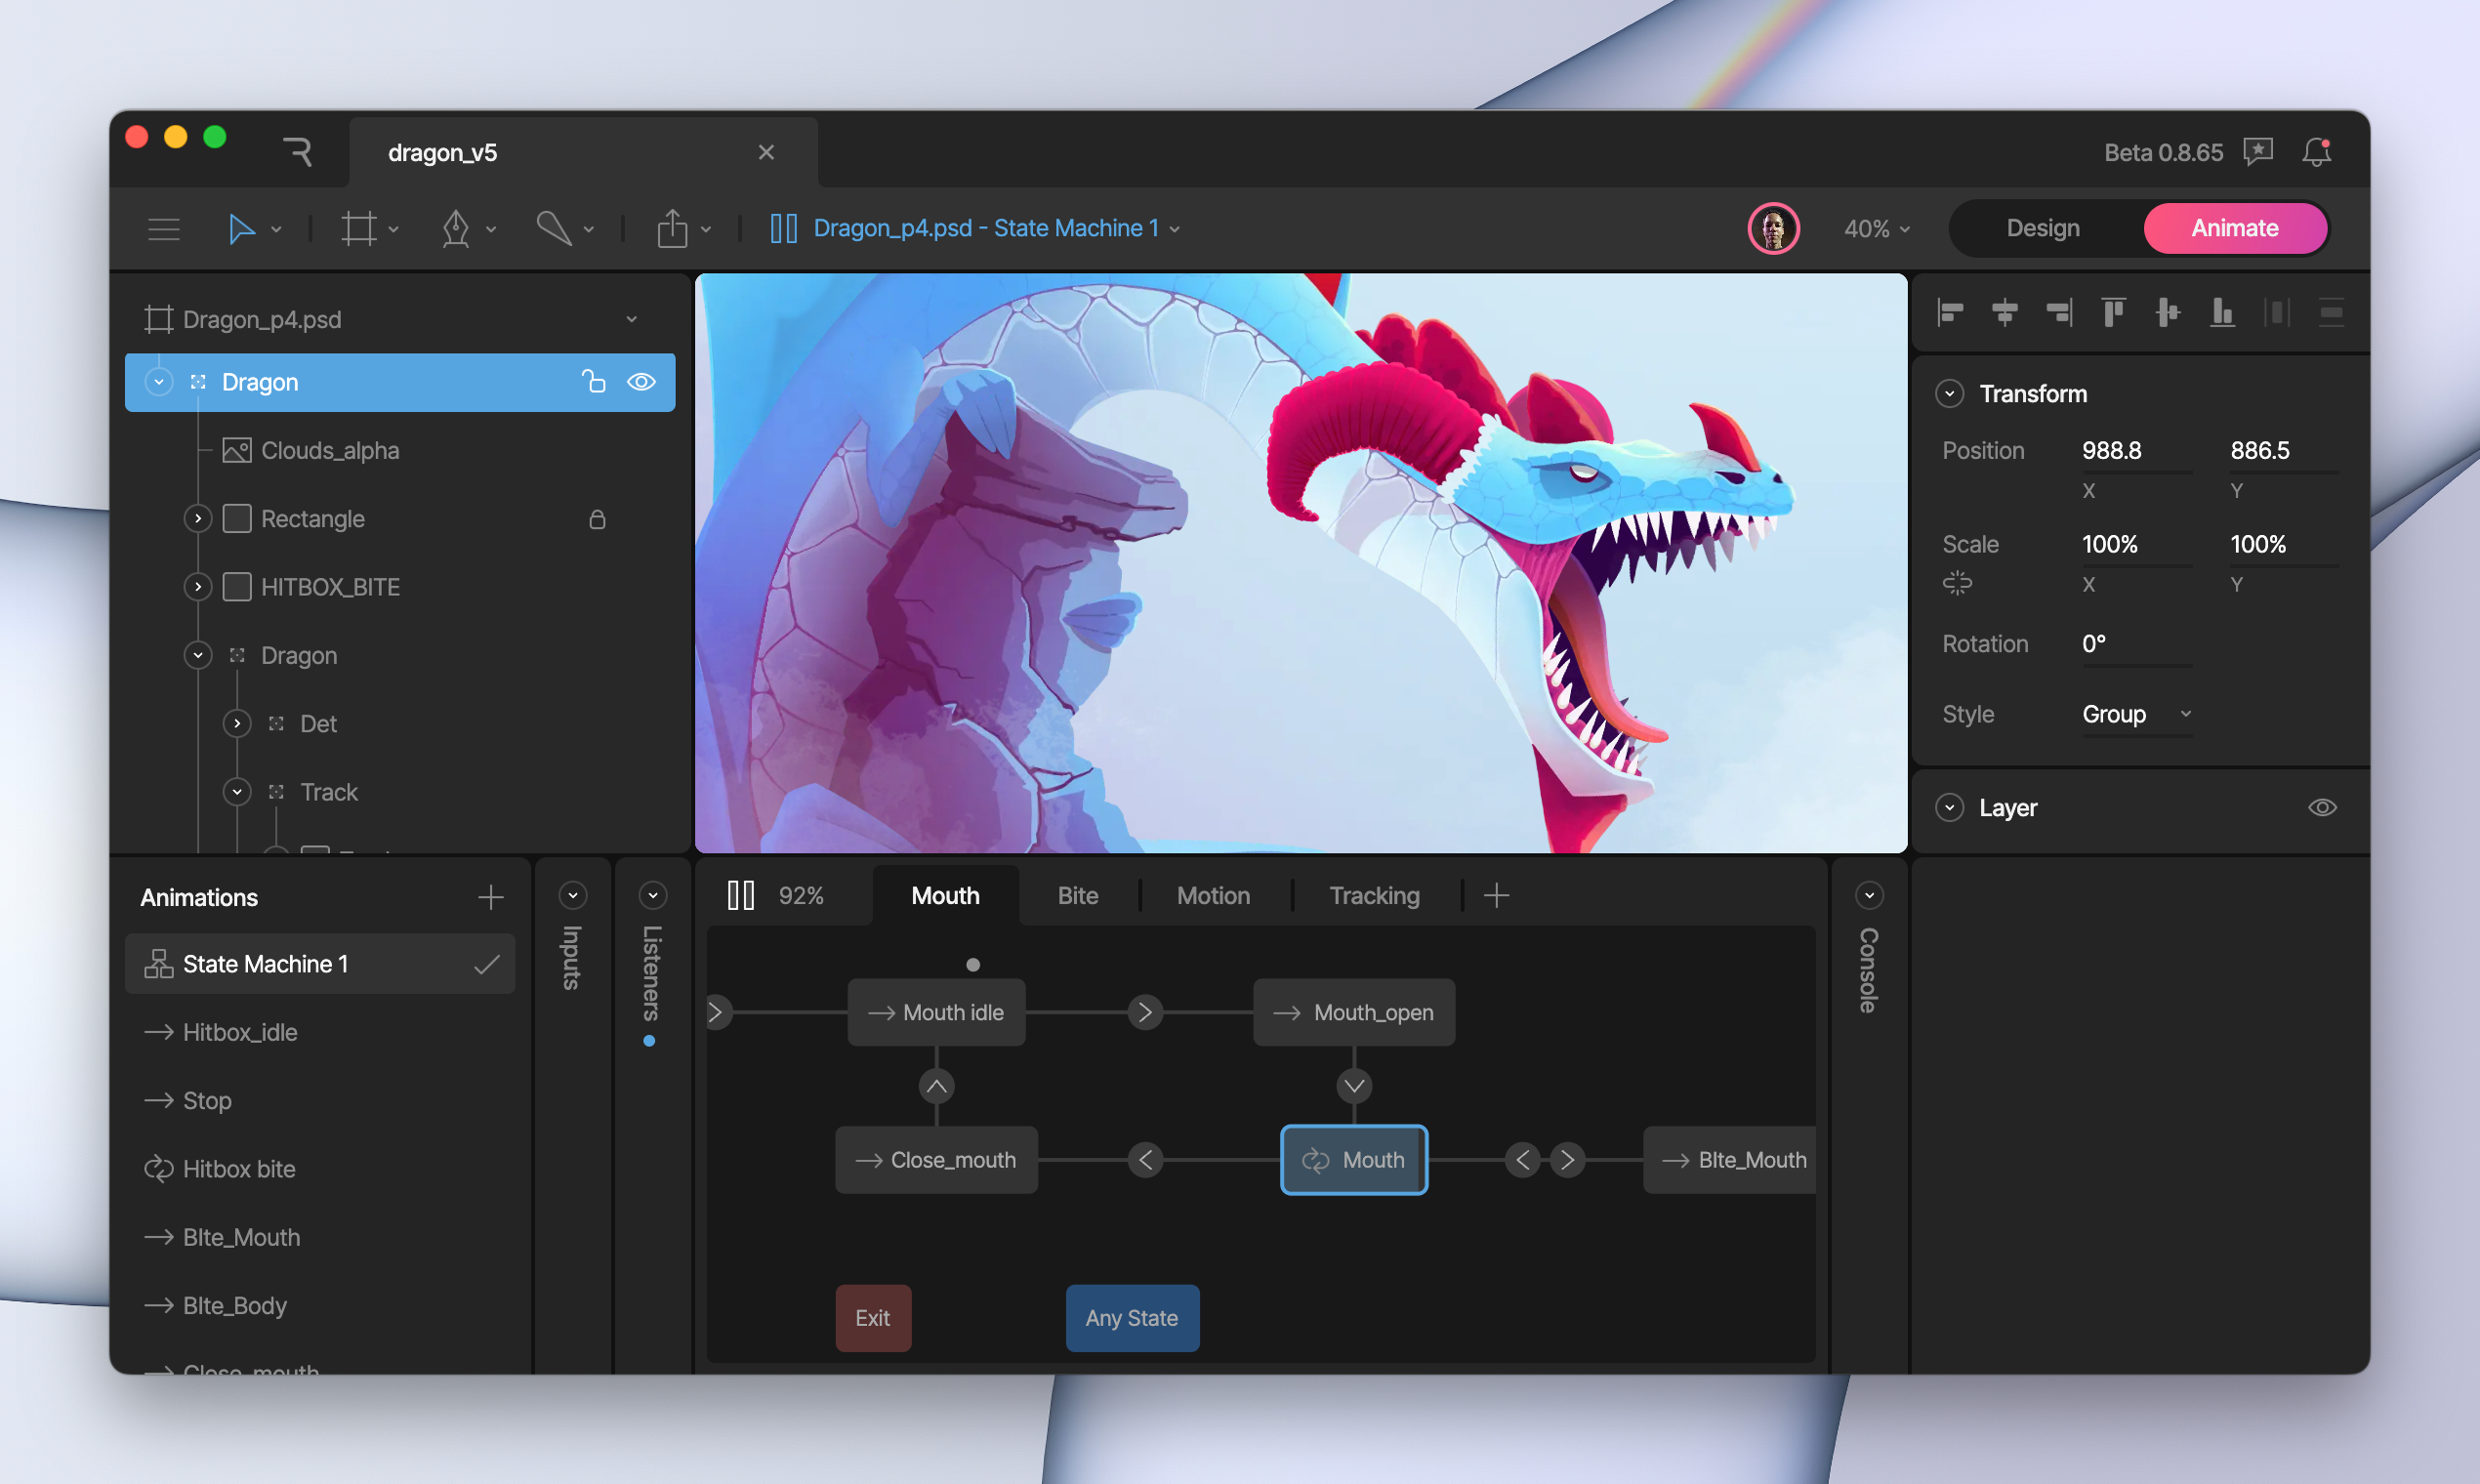The height and width of the screenshot is (1484, 2480).
Task: Align top edges icon
Action: tap(2113, 313)
